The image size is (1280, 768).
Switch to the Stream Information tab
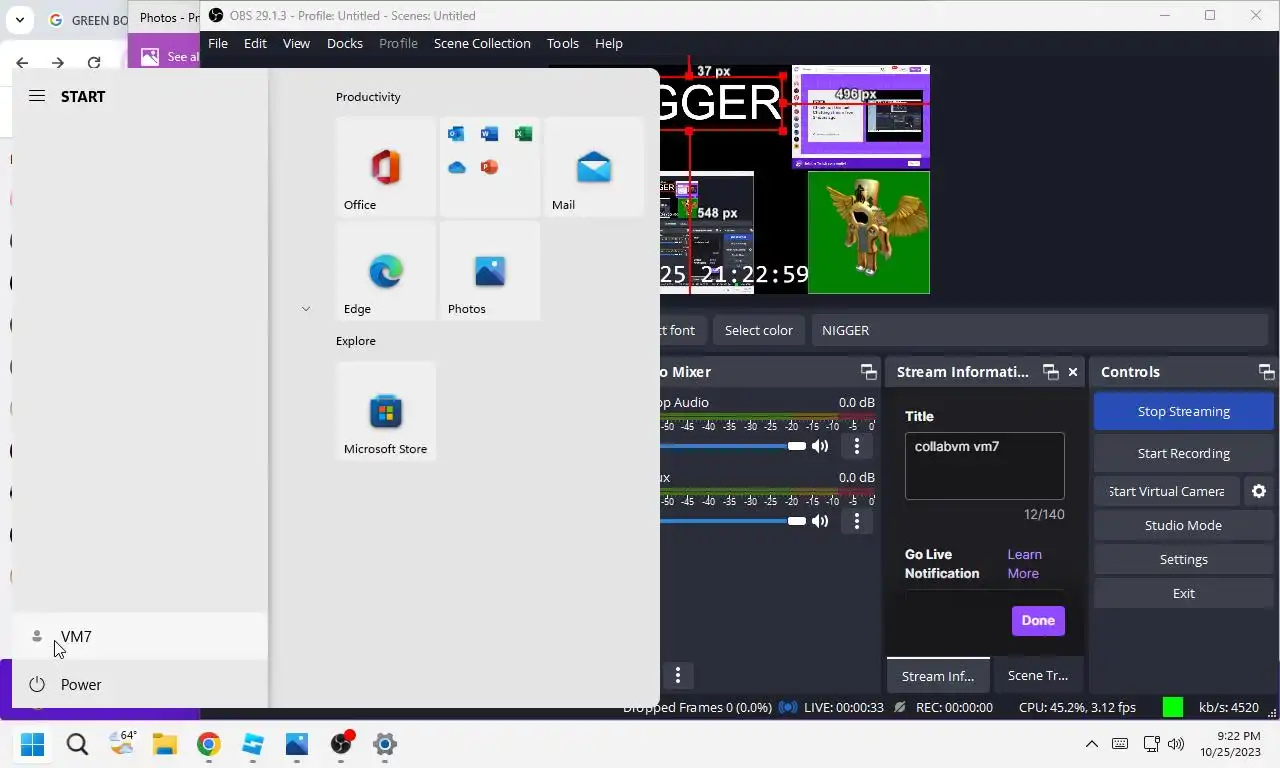(x=938, y=675)
